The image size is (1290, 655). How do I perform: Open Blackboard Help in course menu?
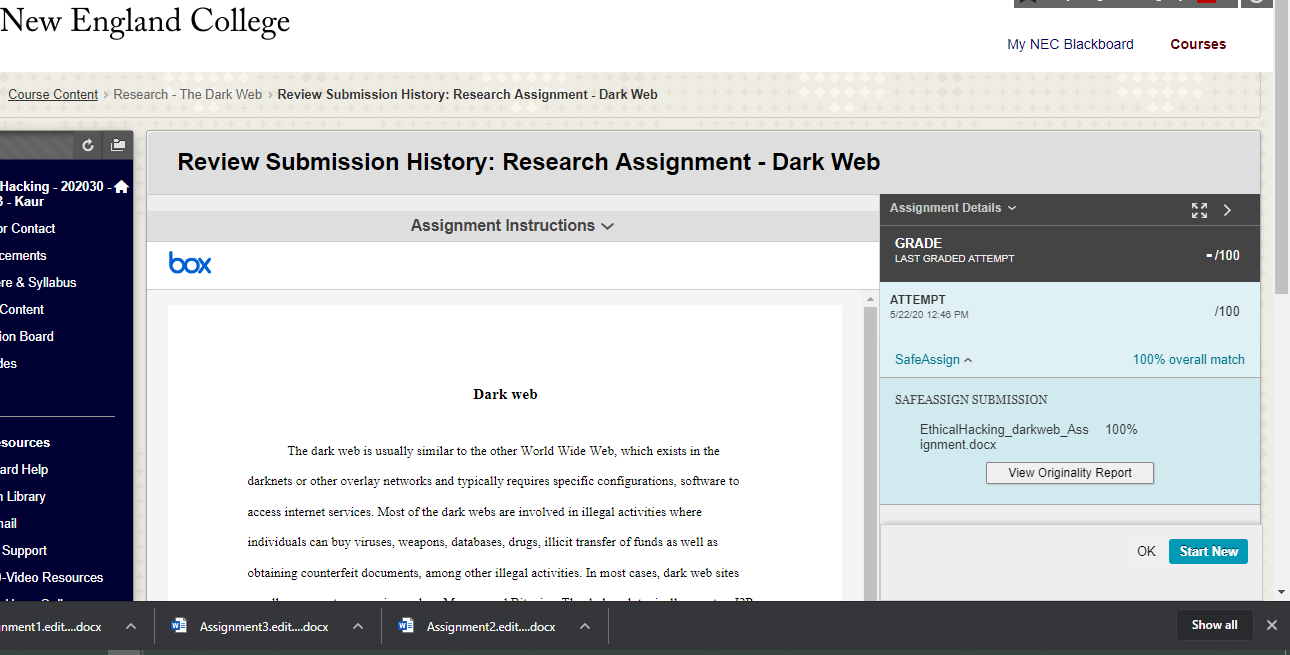coord(24,469)
